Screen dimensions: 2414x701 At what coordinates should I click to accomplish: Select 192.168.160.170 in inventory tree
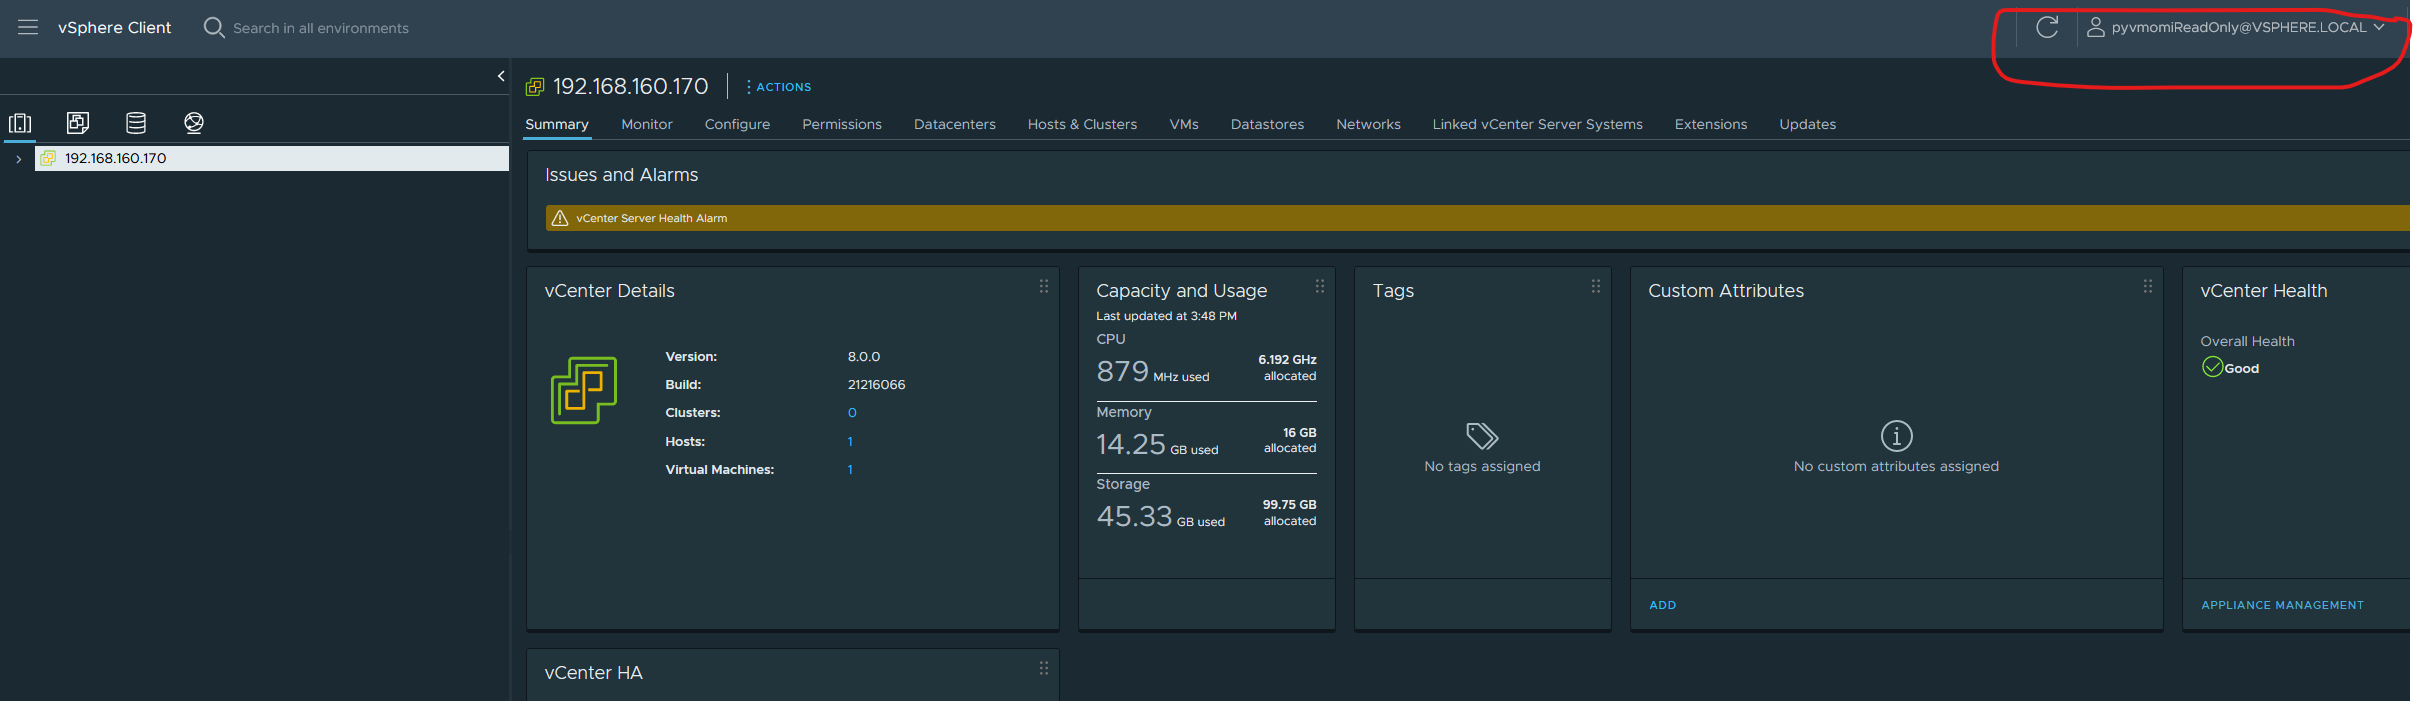272,158
